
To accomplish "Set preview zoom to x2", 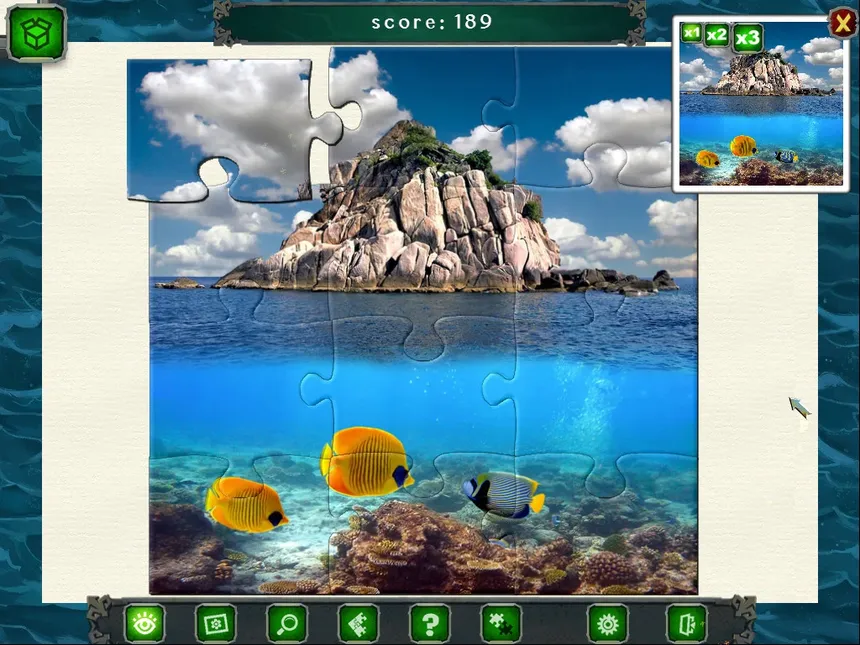I will (717, 36).
